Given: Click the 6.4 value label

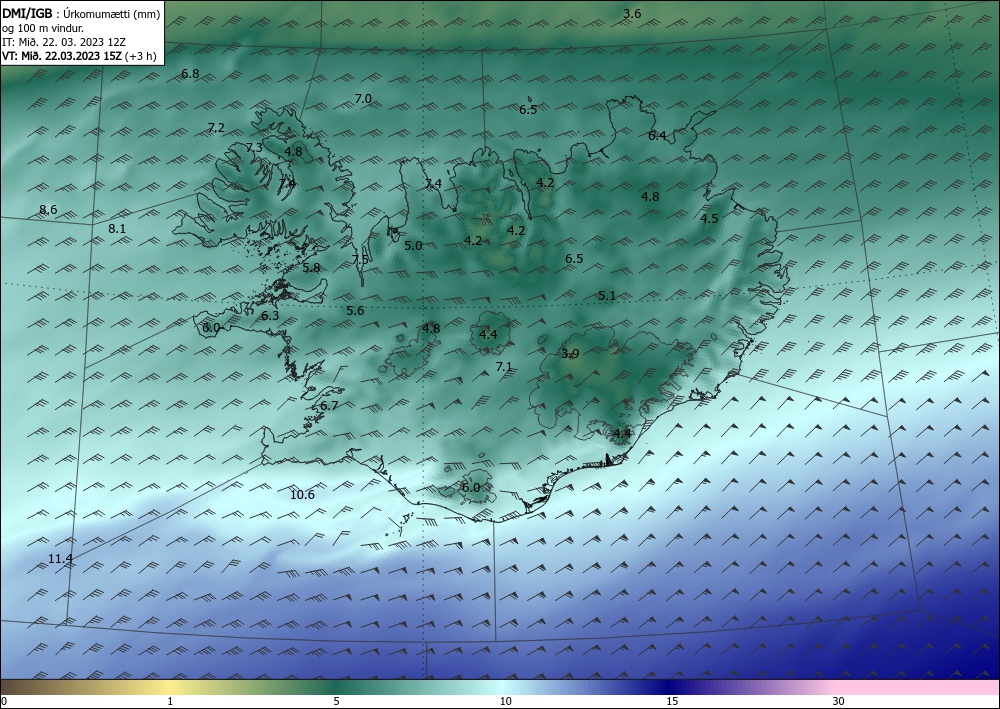Looking at the screenshot, I should [x=657, y=135].
